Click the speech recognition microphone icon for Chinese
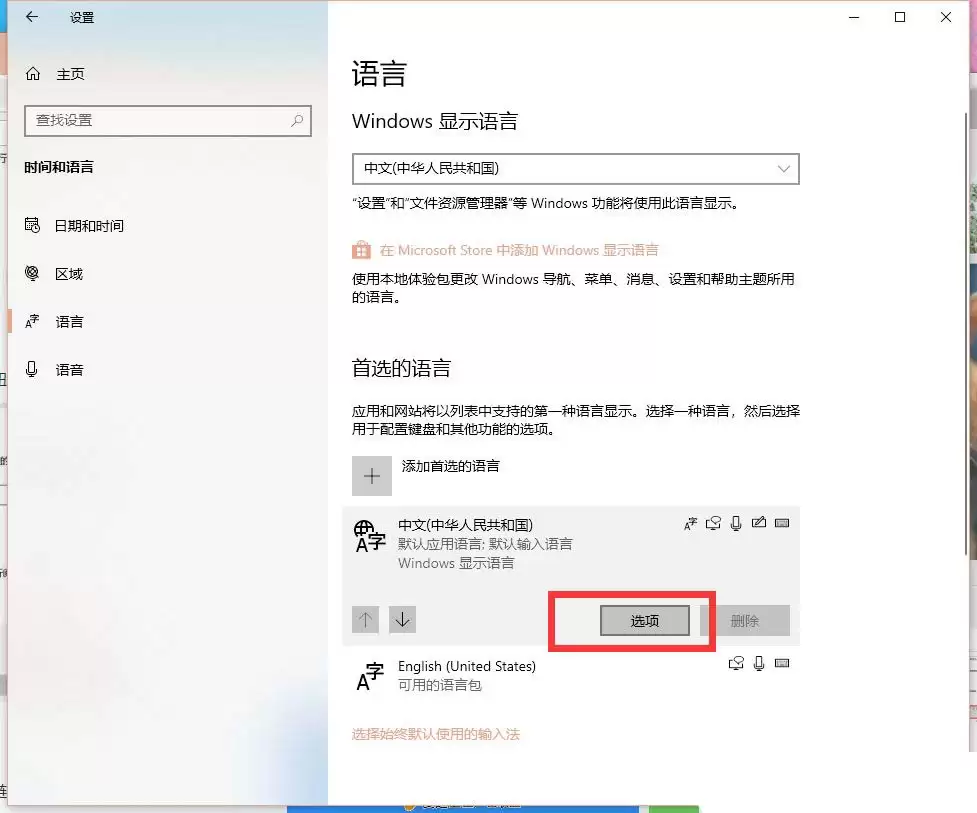Viewport: 977px width, 813px height. tap(736, 523)
